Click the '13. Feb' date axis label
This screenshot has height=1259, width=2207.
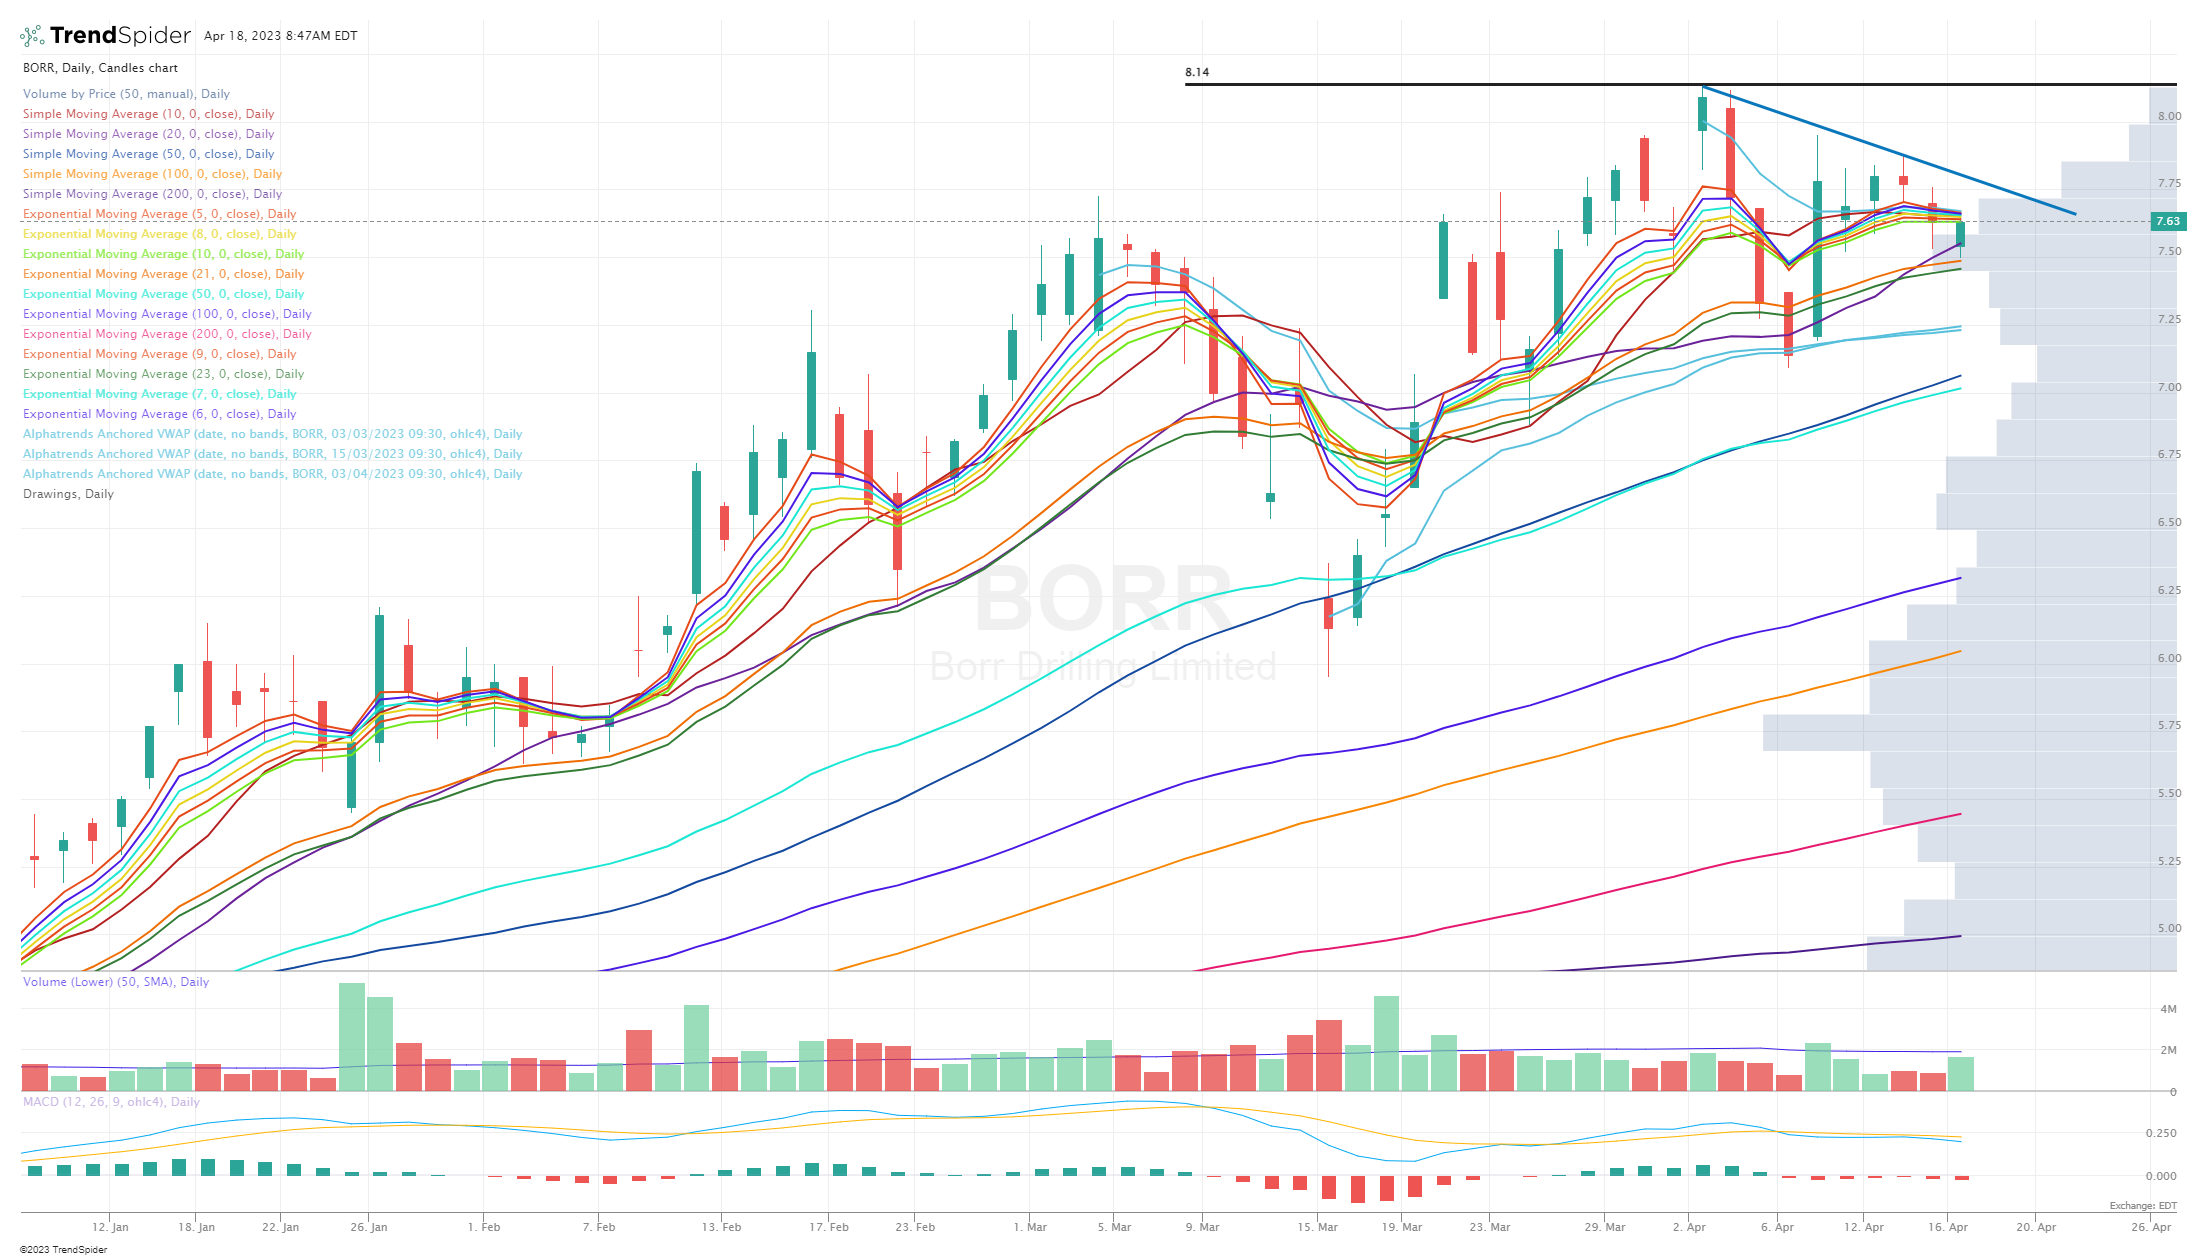pyautogui.click(x=721, y=1227)
